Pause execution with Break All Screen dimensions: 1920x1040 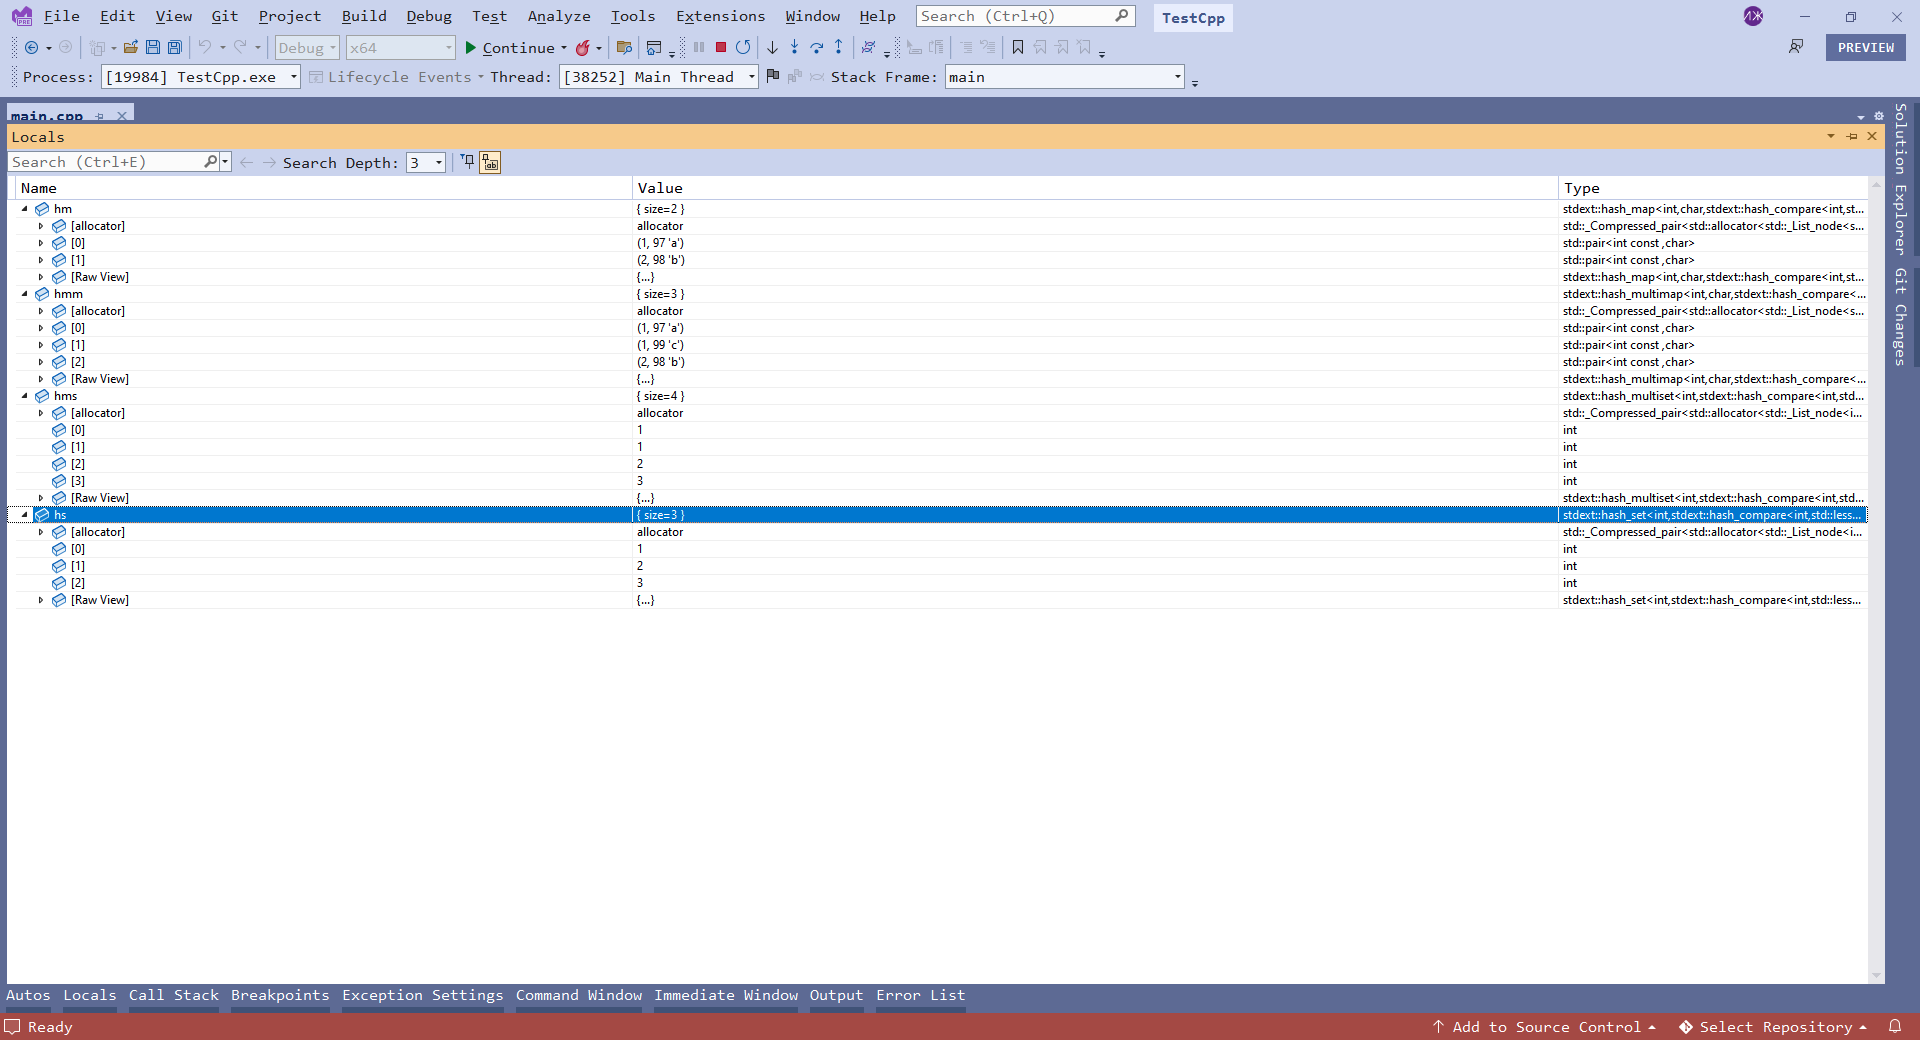click(x=698, y=47)
